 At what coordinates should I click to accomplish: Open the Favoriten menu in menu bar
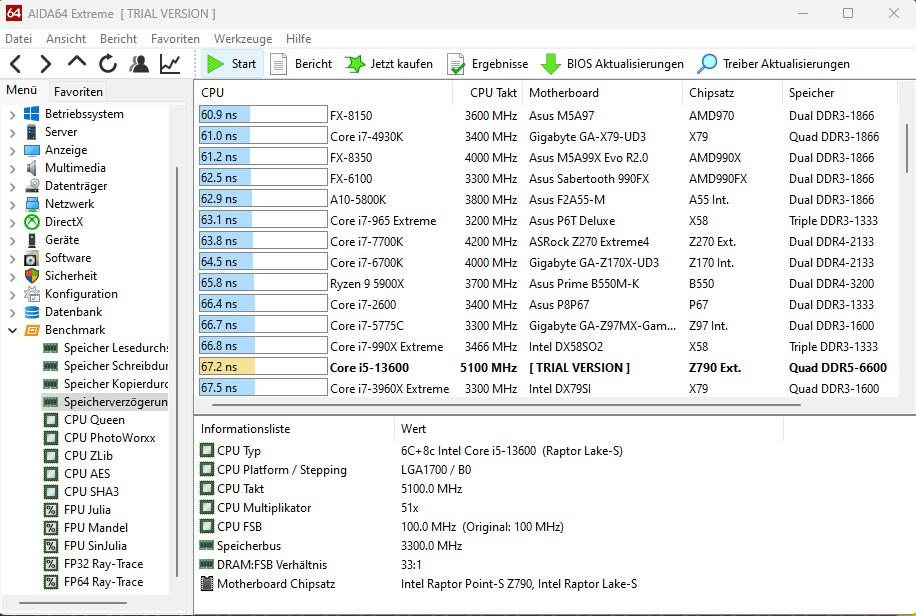coord(175,39)
